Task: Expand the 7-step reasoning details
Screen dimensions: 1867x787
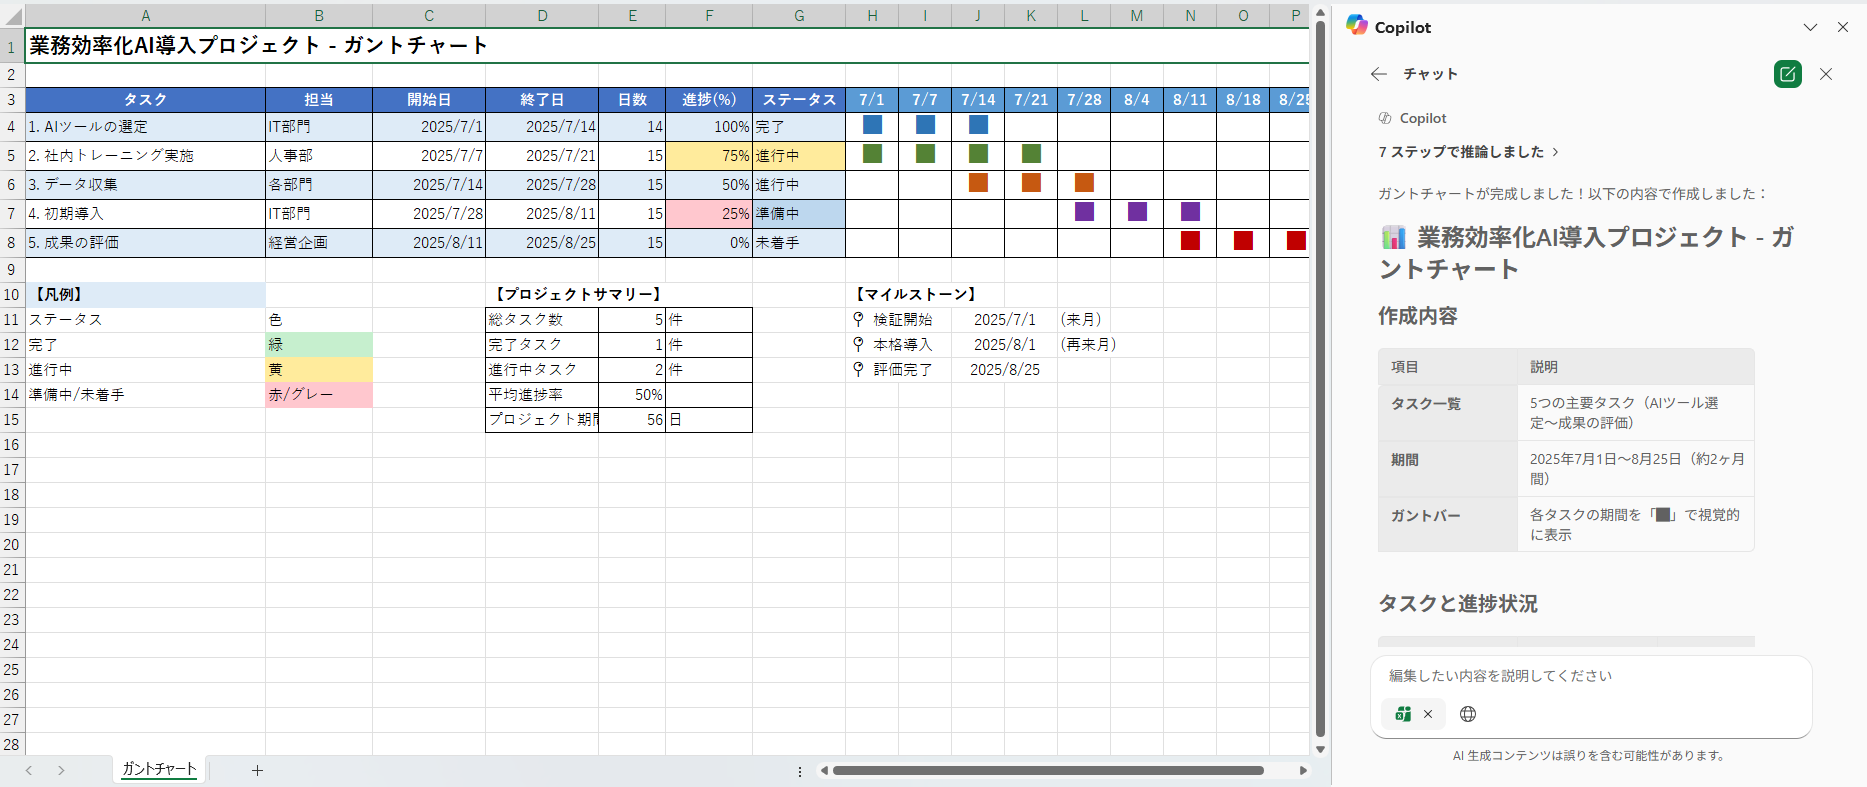Action: pos(1467,152)
